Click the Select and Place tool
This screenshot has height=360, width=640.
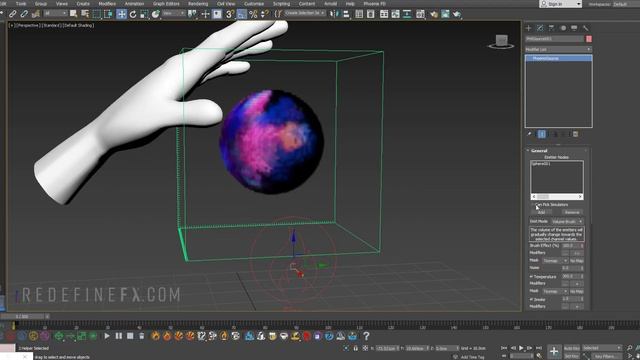(156, 14)
